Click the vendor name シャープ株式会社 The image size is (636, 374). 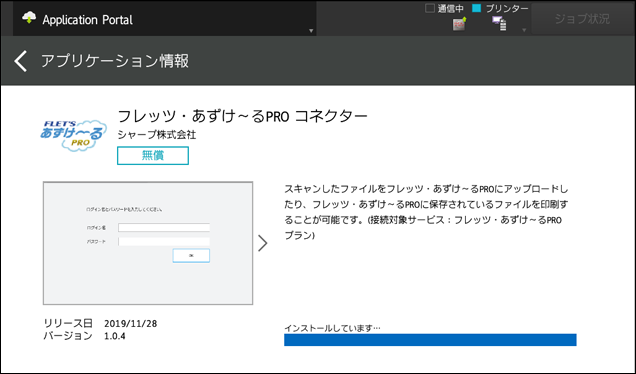[157, 135]
